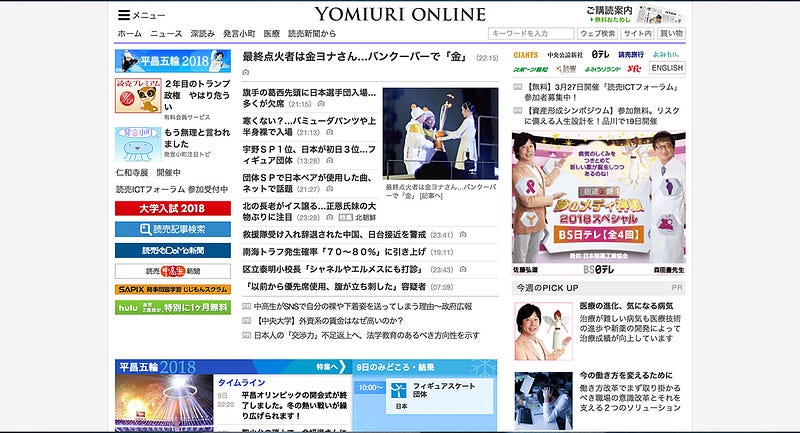Select the 10:00〜 schedule time marker
The height and width of the screenshot is (433, 800).
(370, 388)
